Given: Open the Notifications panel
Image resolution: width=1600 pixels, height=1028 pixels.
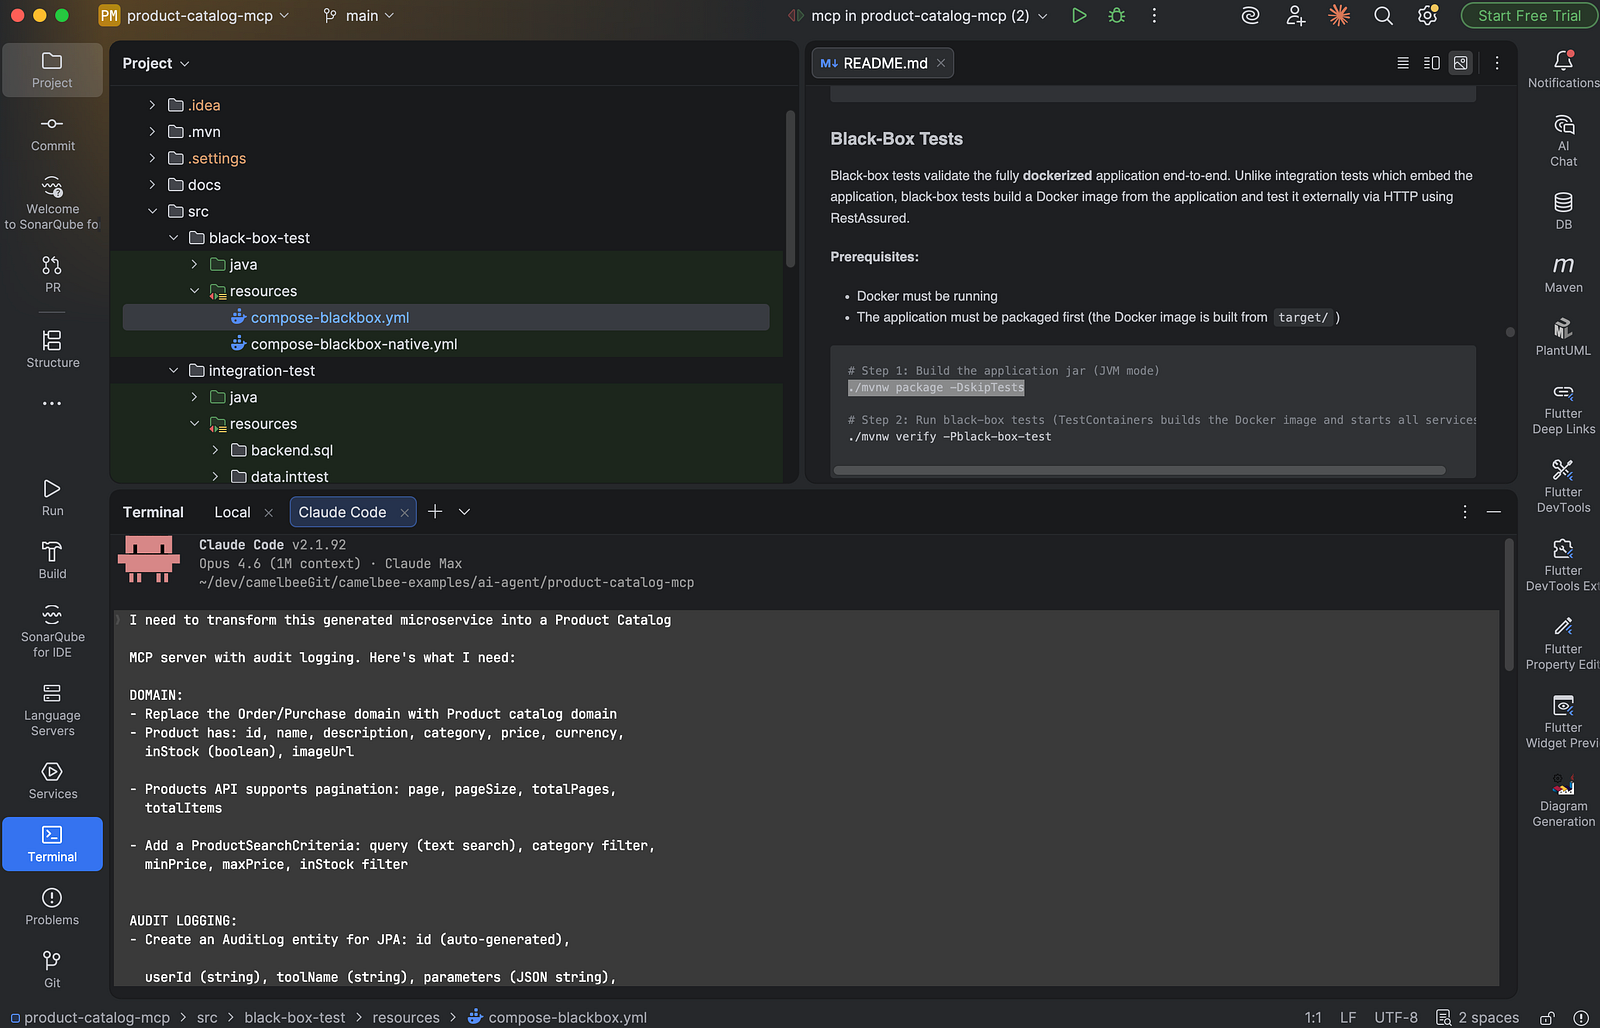Looking at the screenshot, I should [1563, 69].
